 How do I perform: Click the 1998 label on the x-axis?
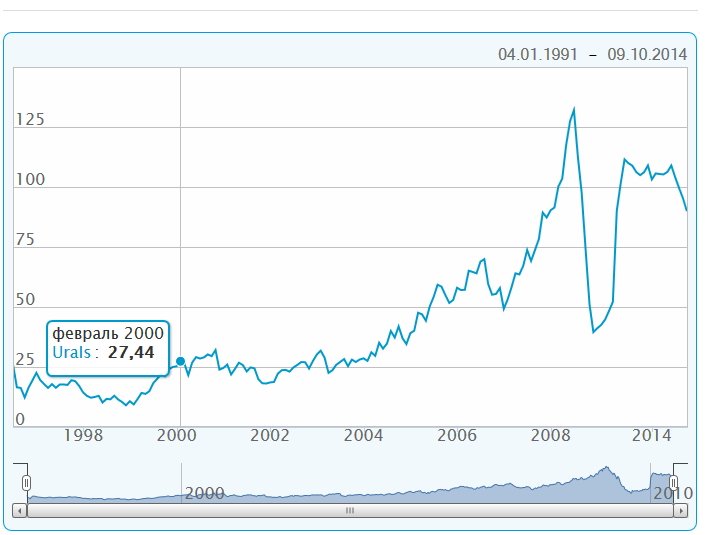coord(83,435)
